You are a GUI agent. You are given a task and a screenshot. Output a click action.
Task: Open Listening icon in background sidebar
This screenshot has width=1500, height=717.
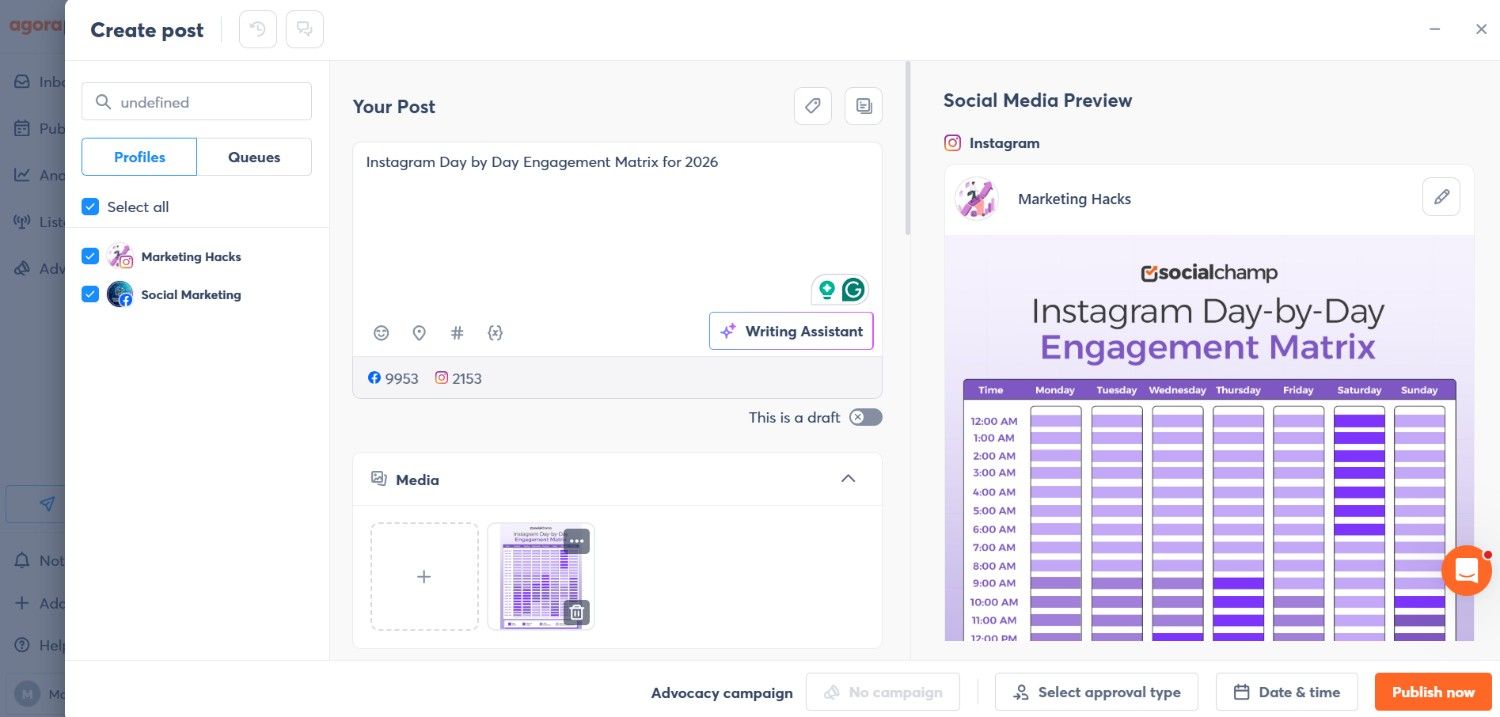click(x=22, y=221)
